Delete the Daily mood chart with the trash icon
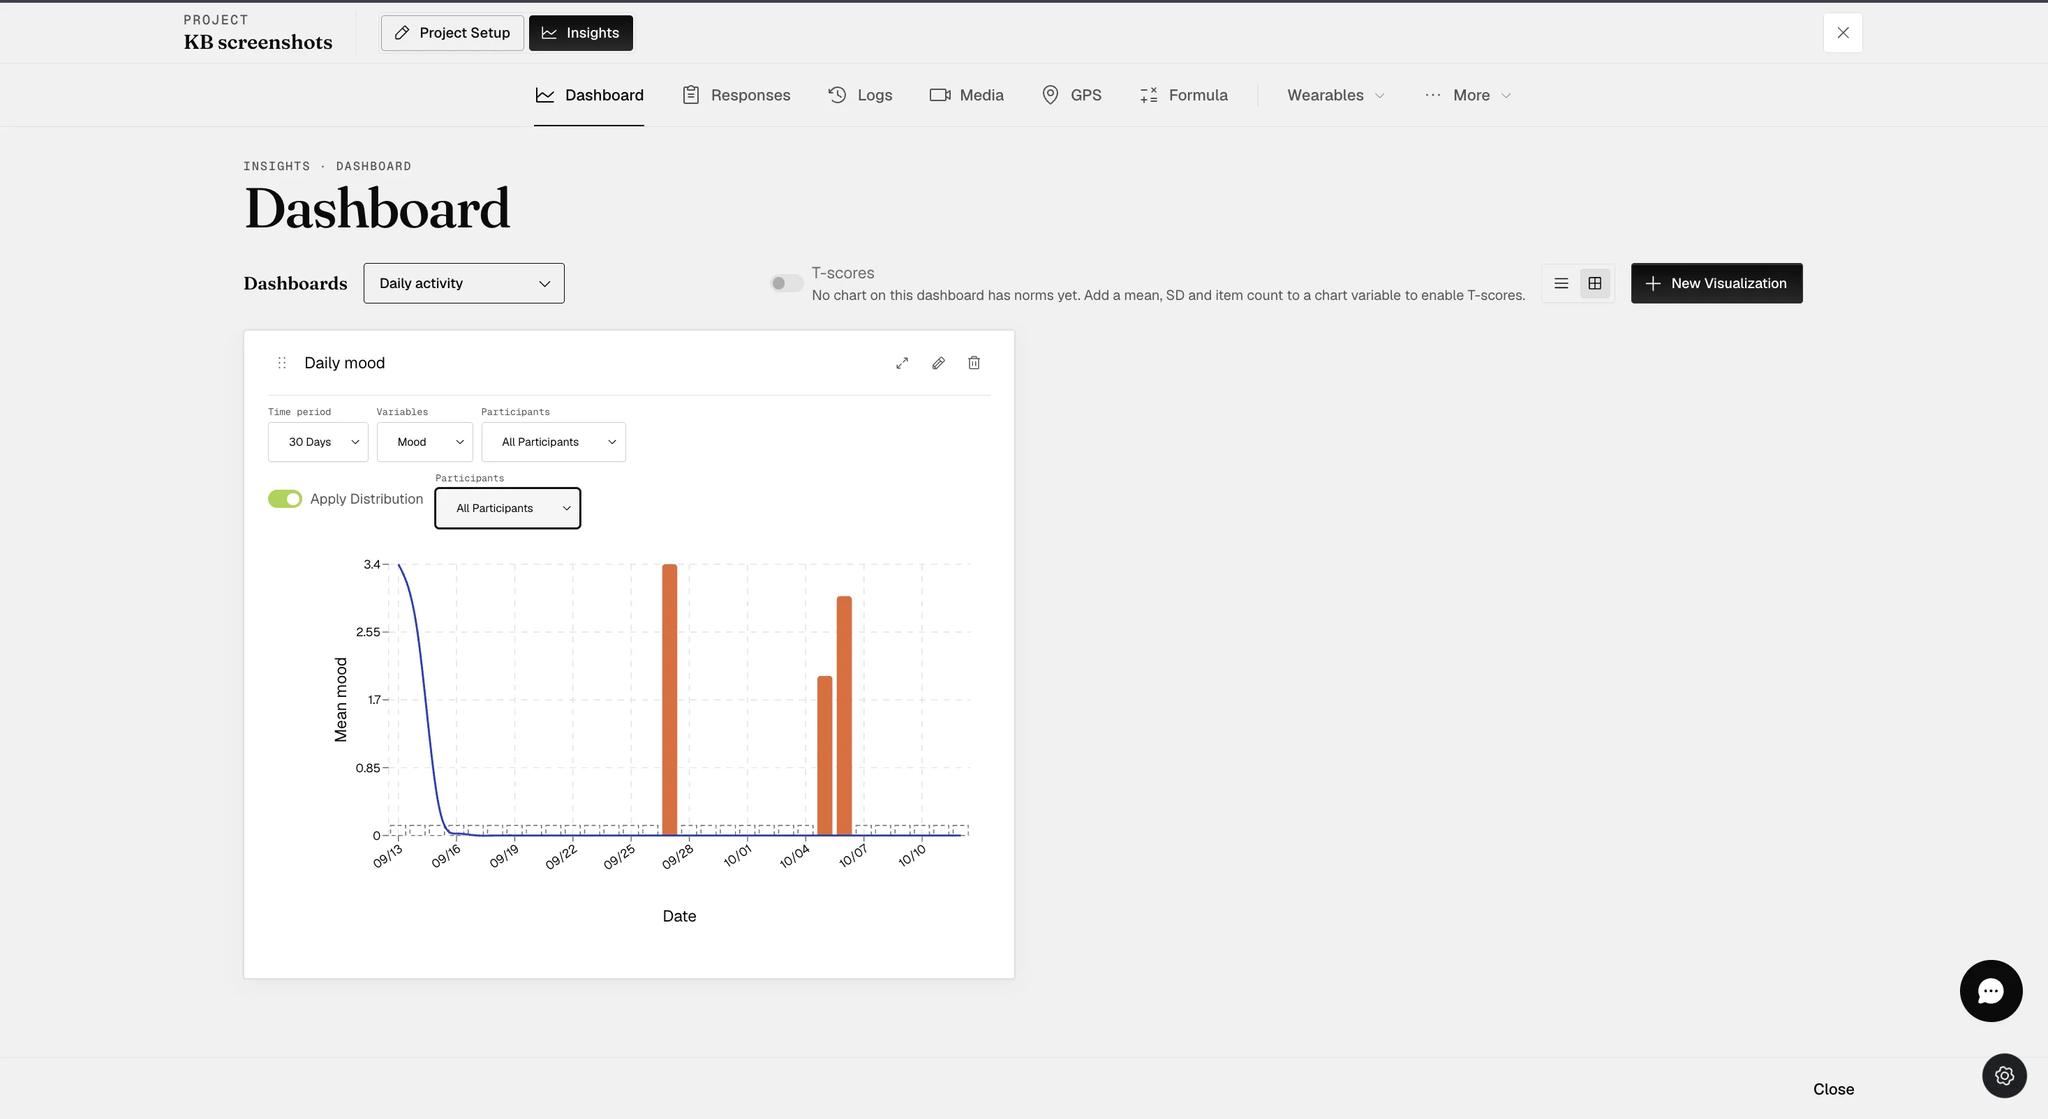The width and height of the screenshot is (2048, 1119). [x=974, y=363]
